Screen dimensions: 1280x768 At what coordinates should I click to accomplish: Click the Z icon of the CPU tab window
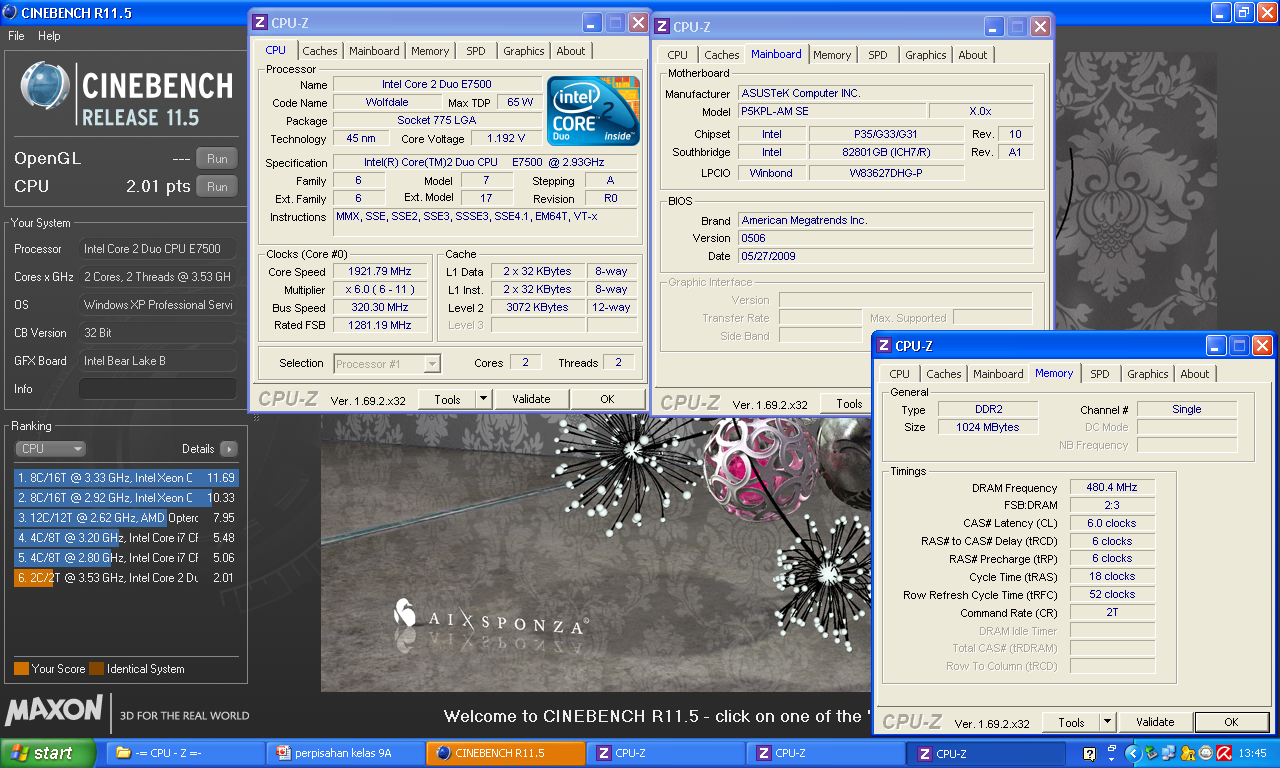(260, 22)
